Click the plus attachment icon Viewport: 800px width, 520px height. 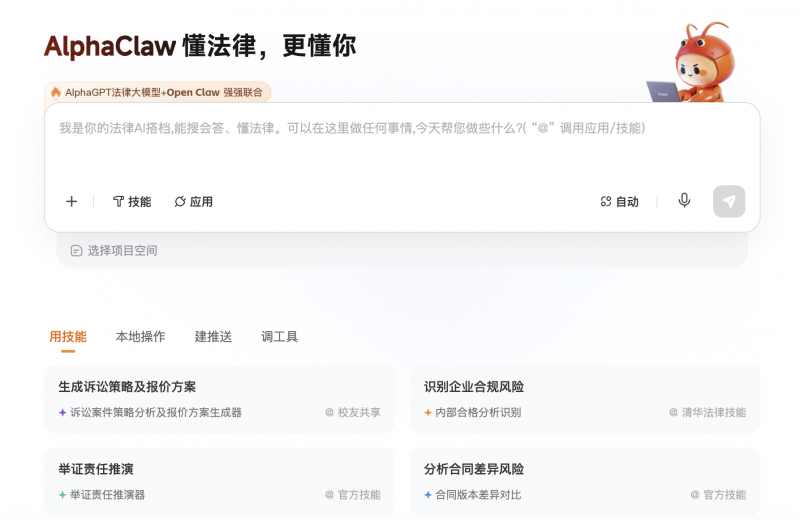71,202
